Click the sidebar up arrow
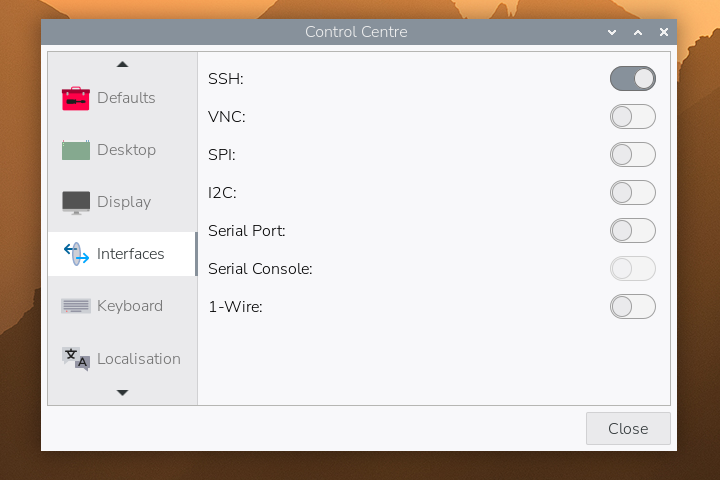The height and width of the screenshot is (480, 720). 122,64
